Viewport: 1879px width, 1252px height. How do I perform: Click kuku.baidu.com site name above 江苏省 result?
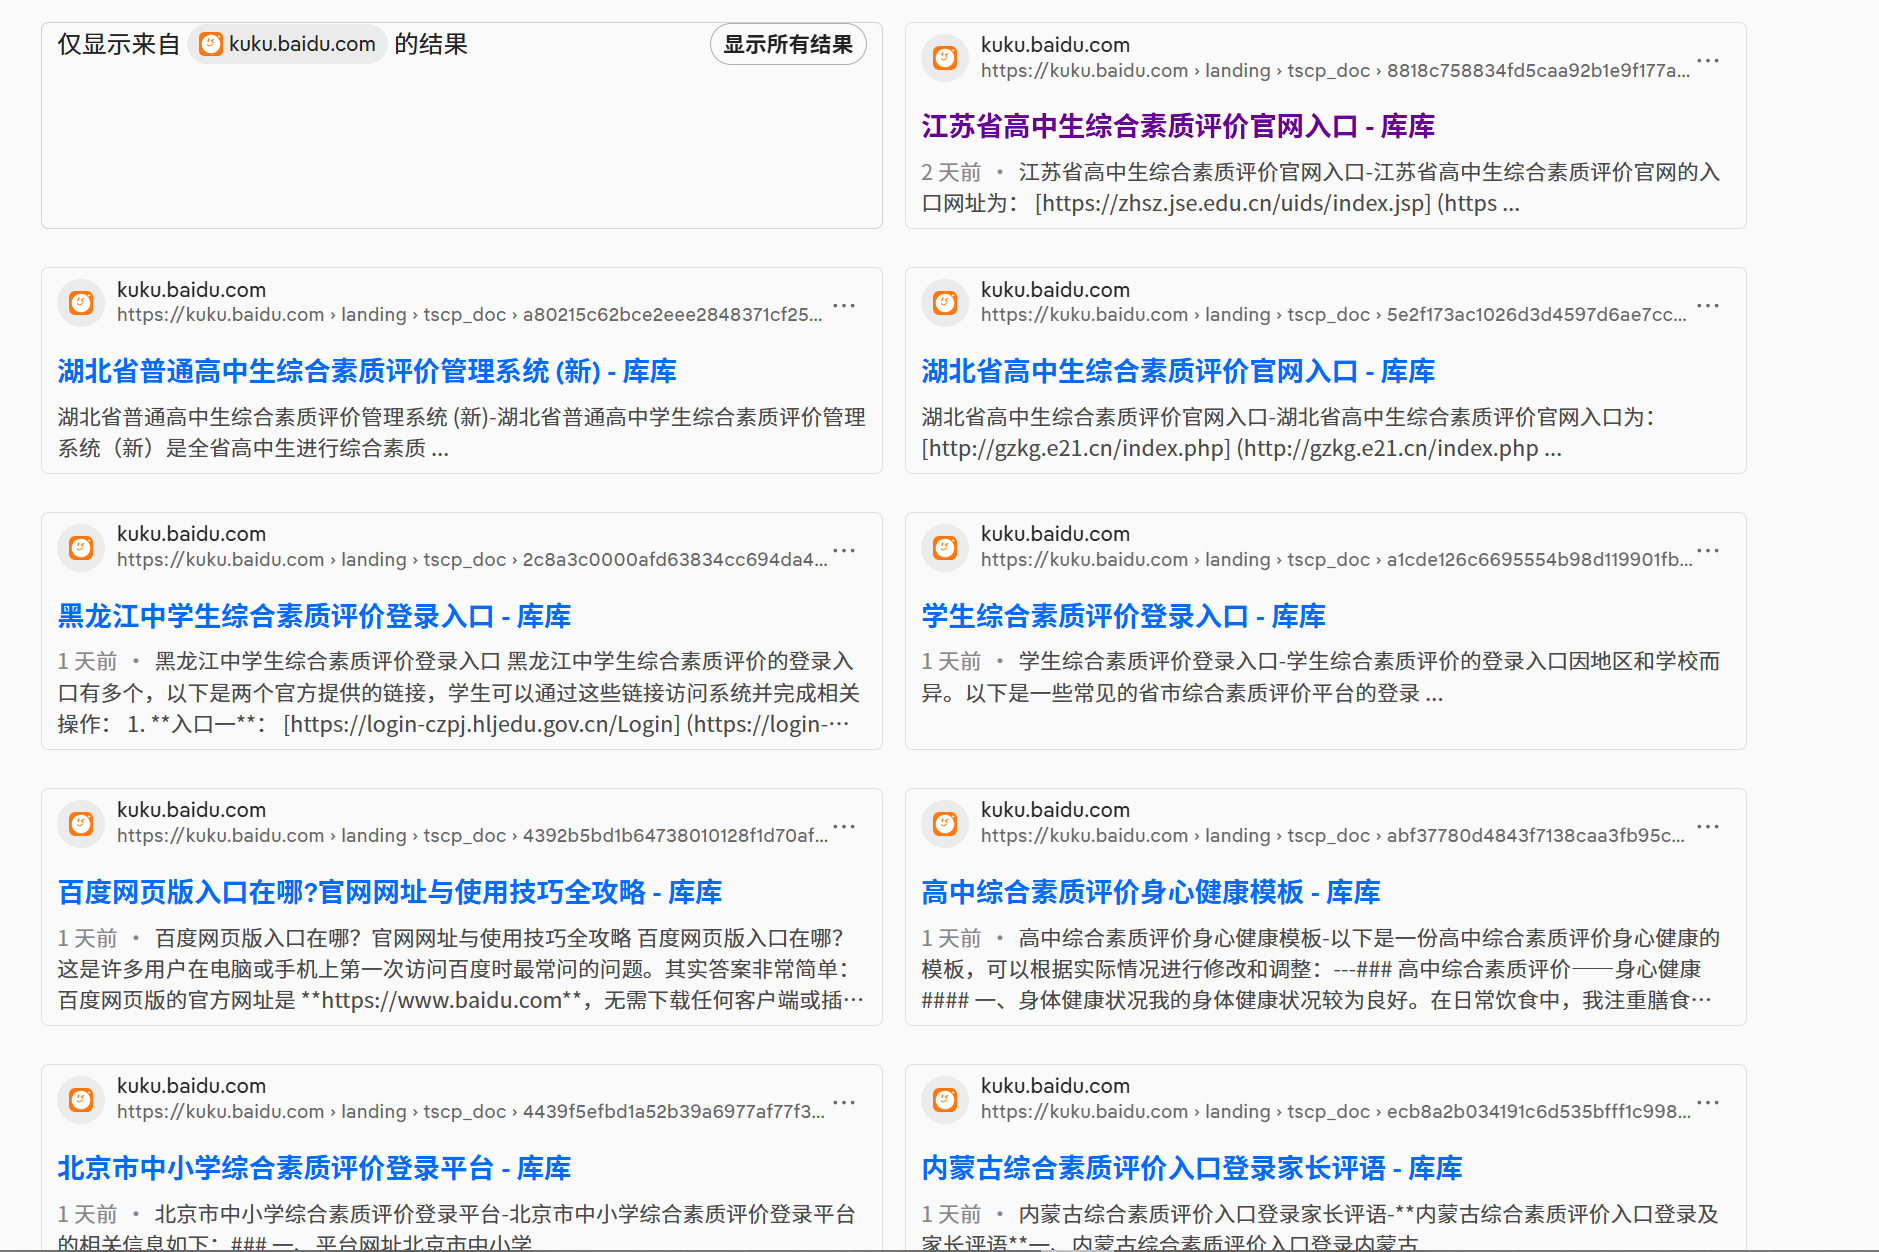tap(1055, 45)
